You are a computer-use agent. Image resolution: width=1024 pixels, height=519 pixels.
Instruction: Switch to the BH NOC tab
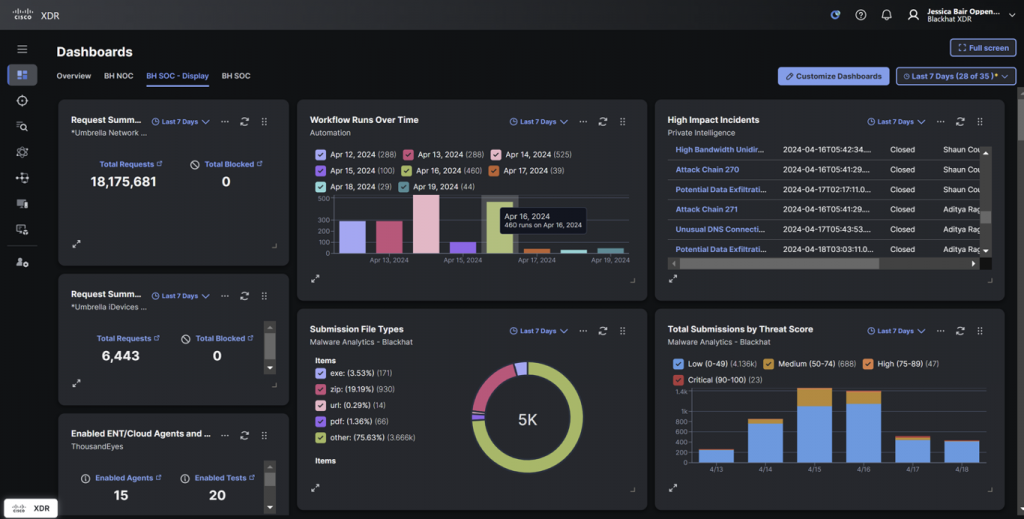tap(118, 76)
